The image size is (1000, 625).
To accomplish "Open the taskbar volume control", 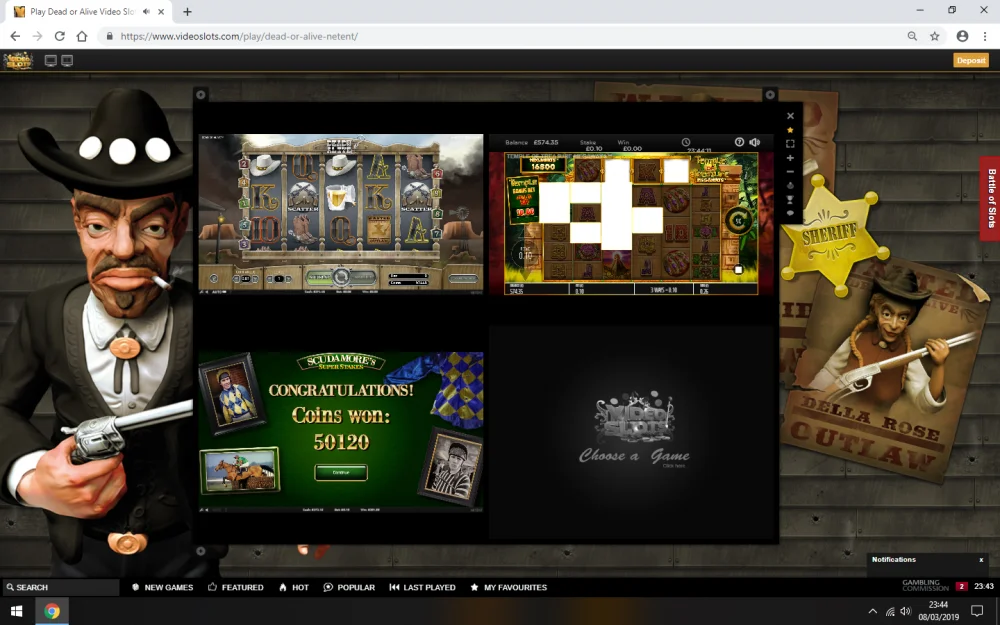I will pos(906,612).
